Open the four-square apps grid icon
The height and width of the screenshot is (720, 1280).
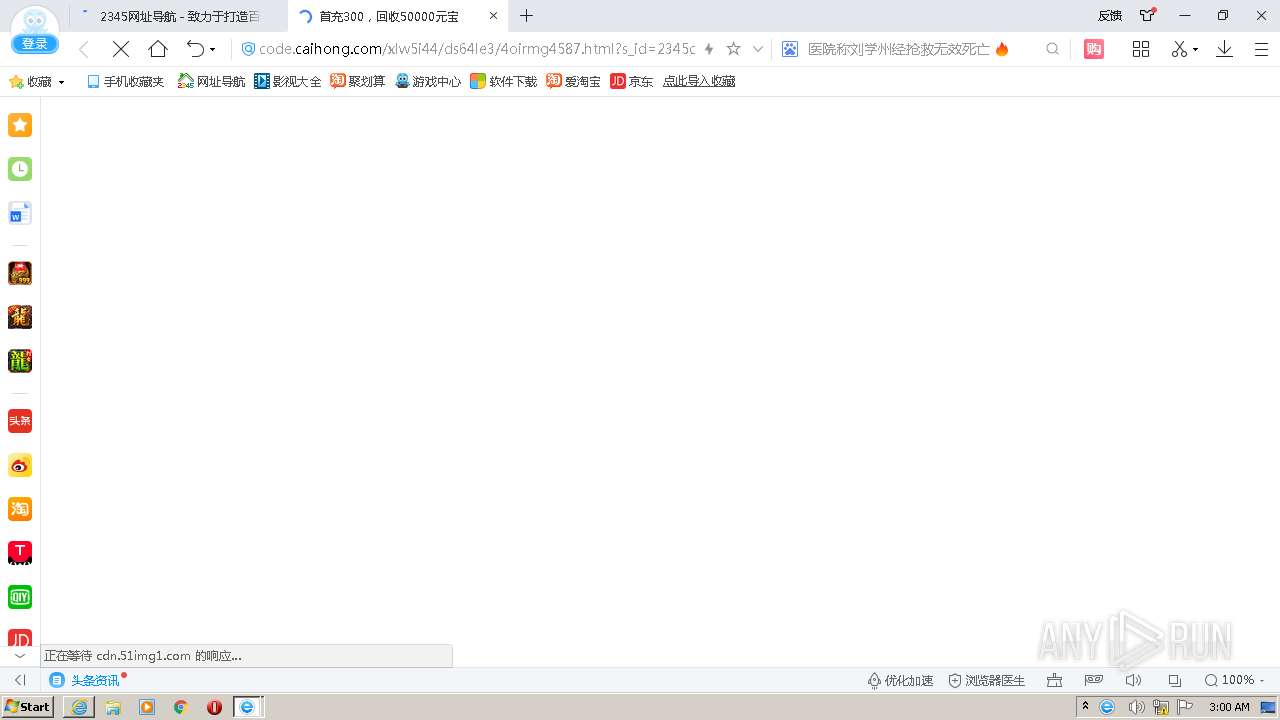[x=1141, y=49]
